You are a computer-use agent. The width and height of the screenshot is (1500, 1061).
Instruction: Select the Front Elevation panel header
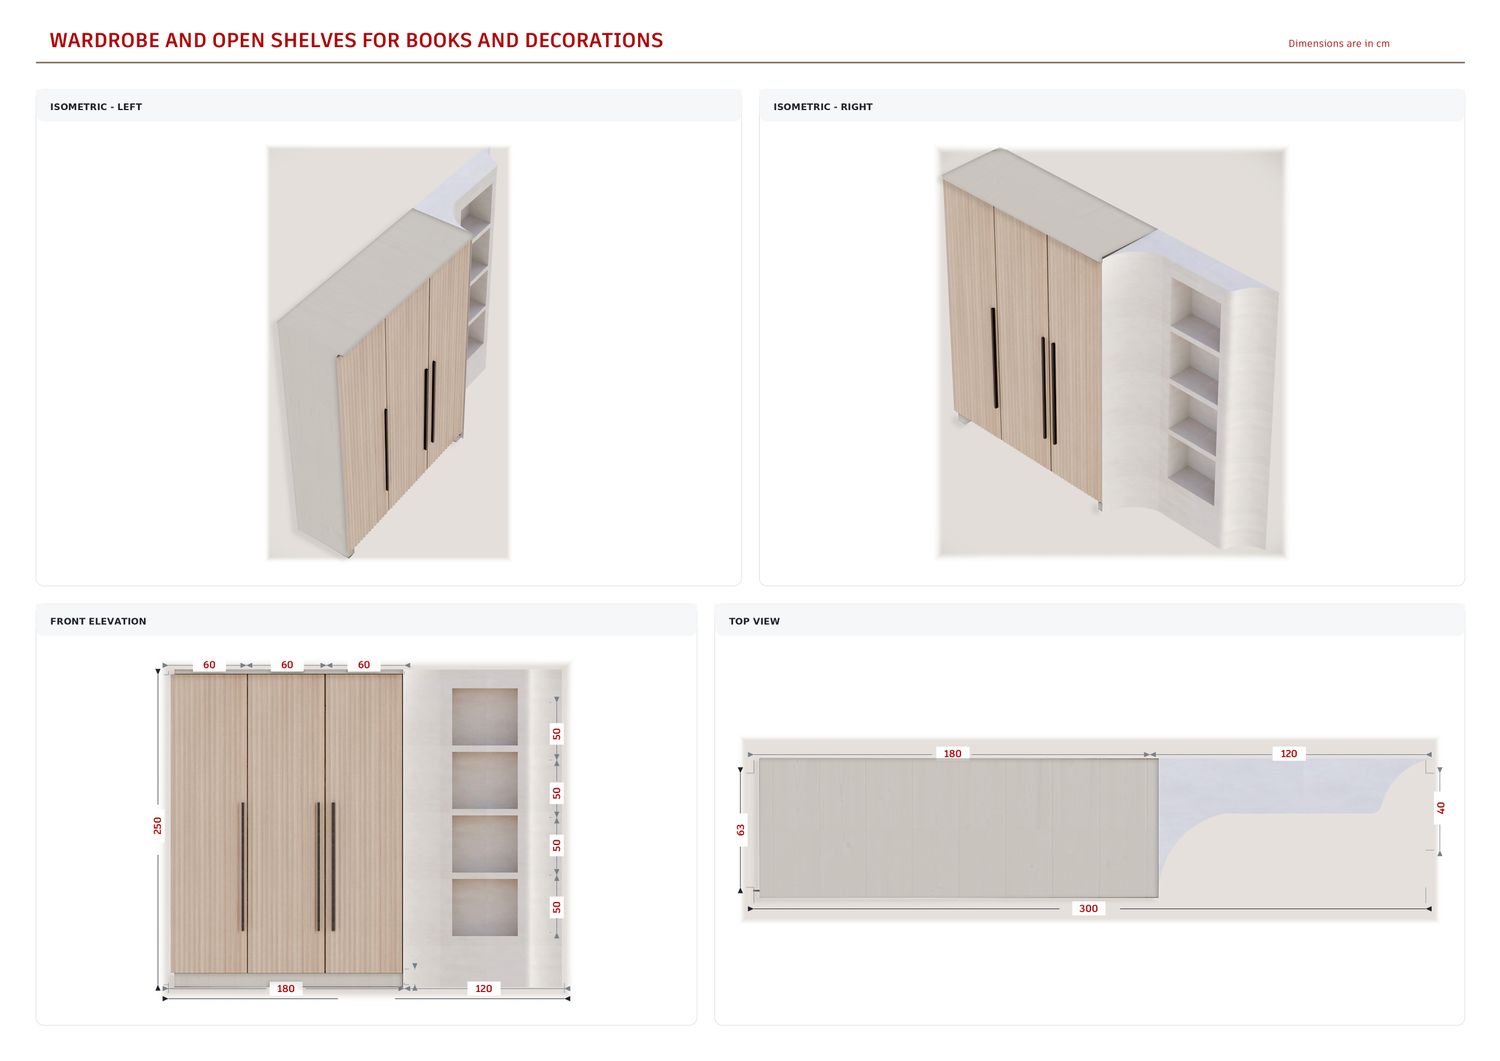pos(366,621)
